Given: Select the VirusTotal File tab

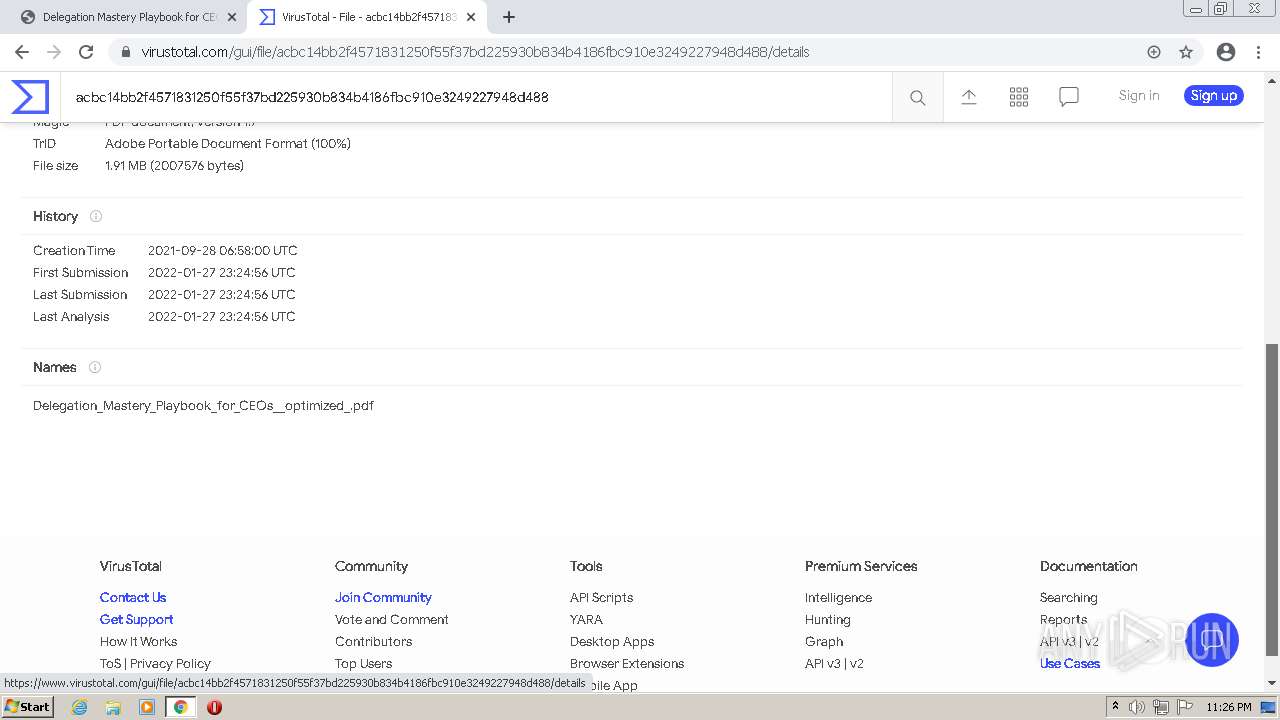Looking at the screenshot, I should point(367,17).
